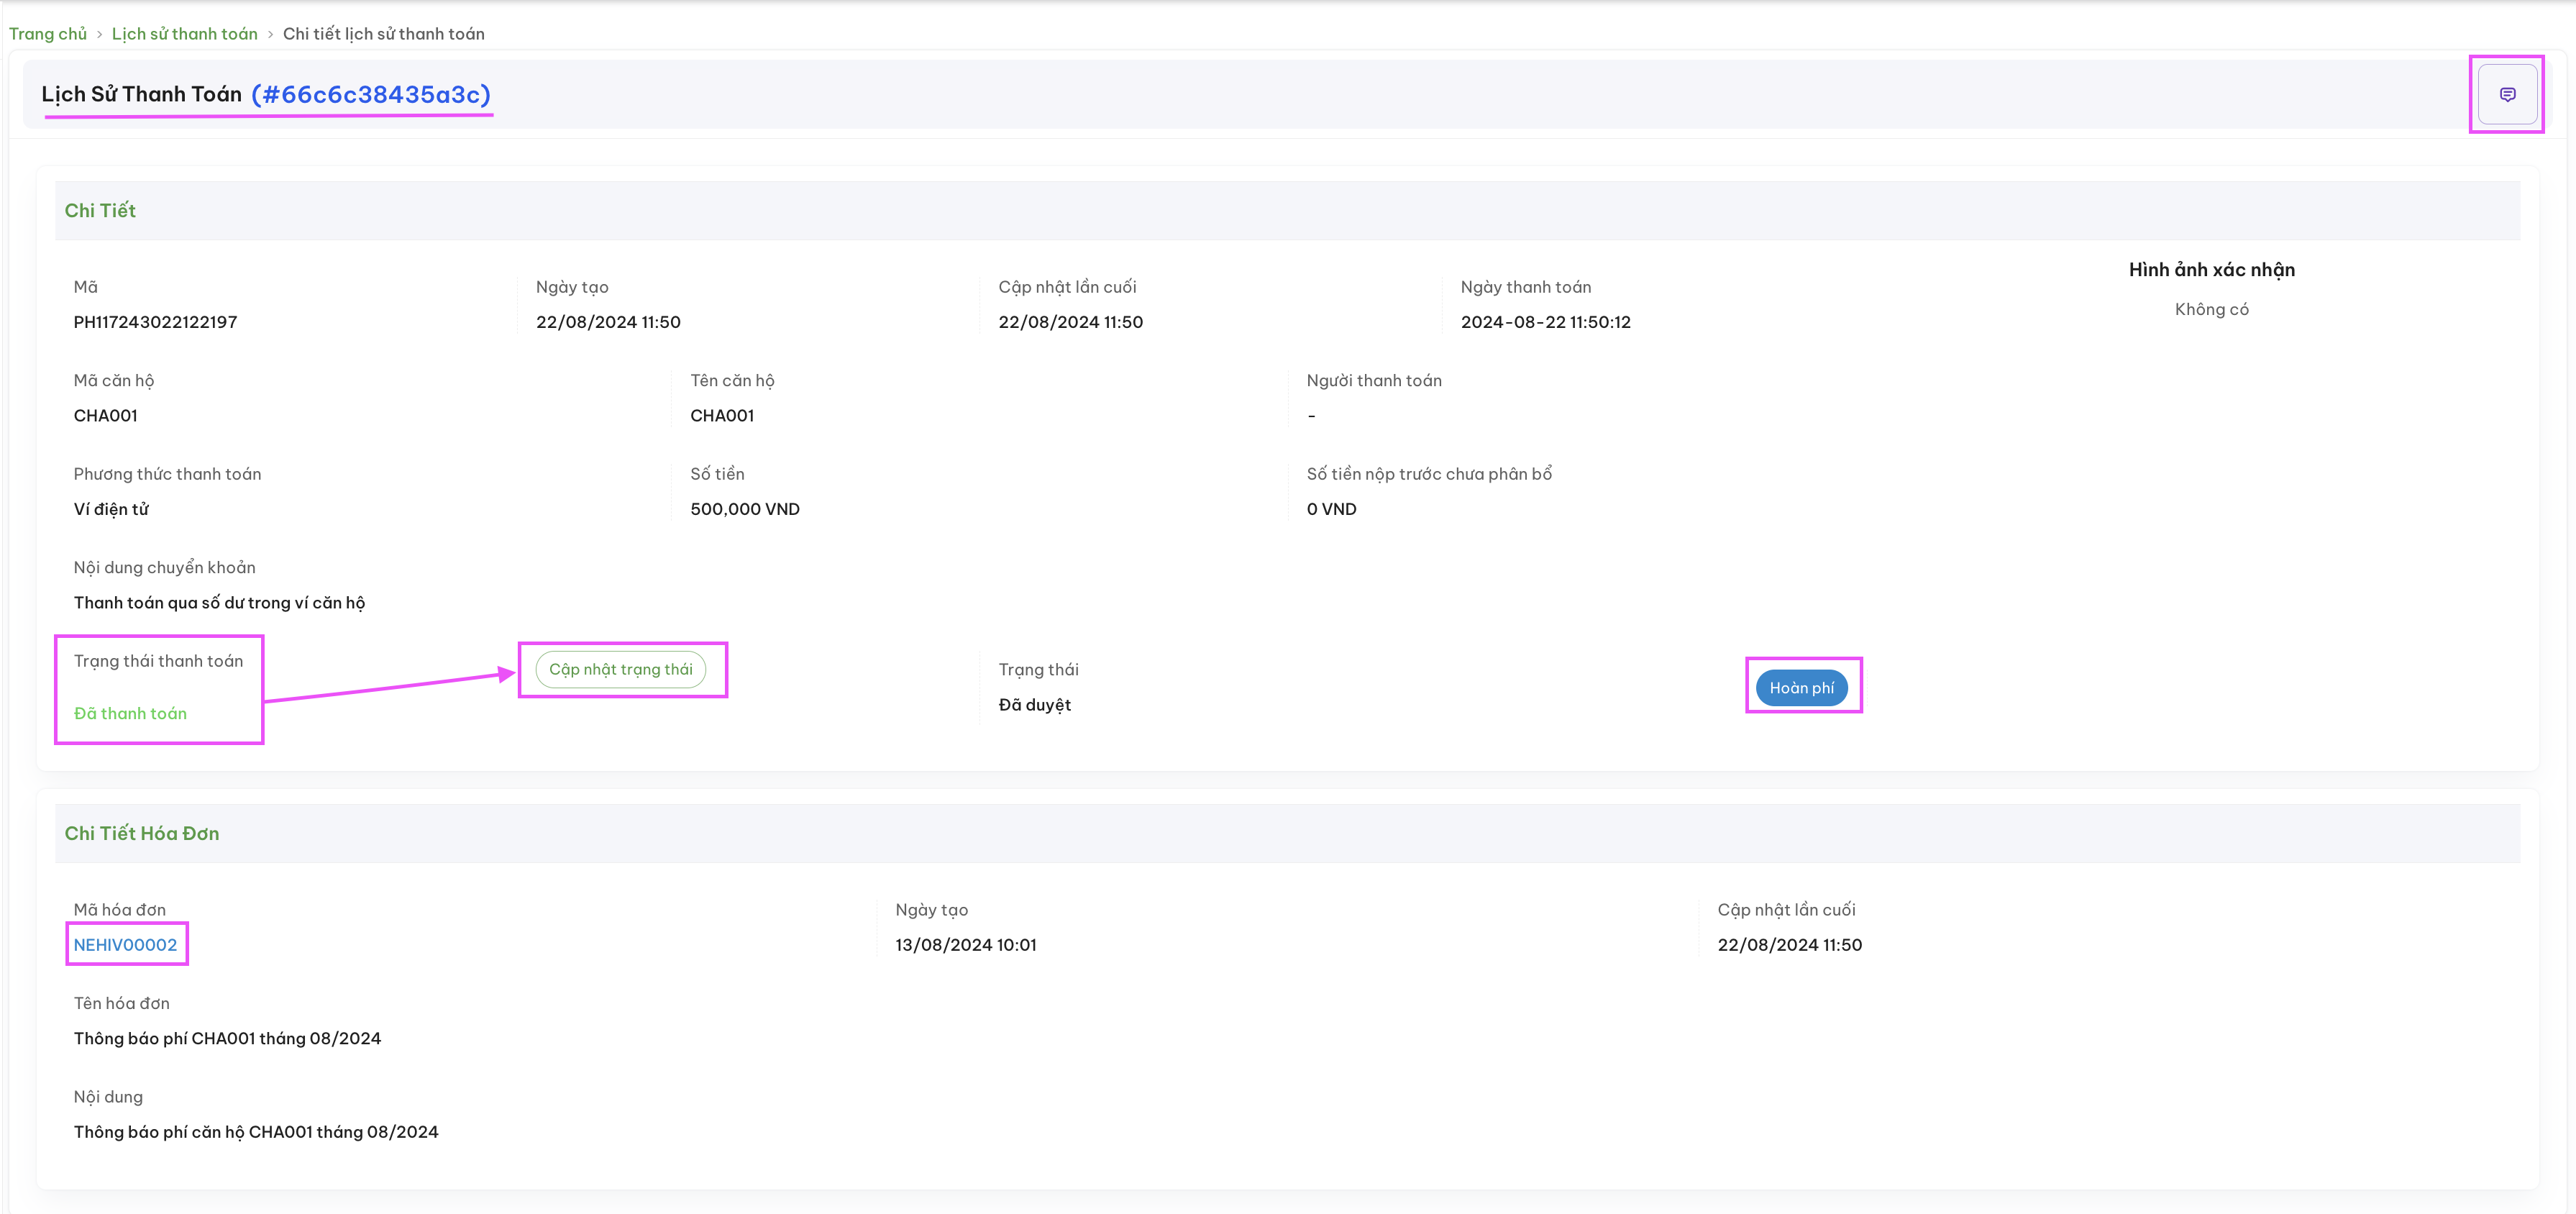Click the Hoàn phí button
This screenshot has height=1214, width=2576.
coord(1802,687)
